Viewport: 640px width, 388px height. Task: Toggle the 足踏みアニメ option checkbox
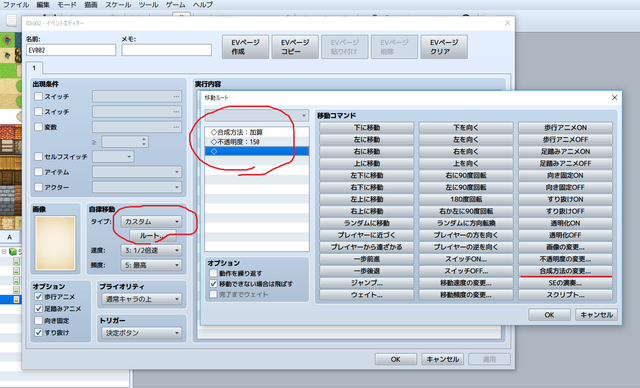[x=38, y=308]
